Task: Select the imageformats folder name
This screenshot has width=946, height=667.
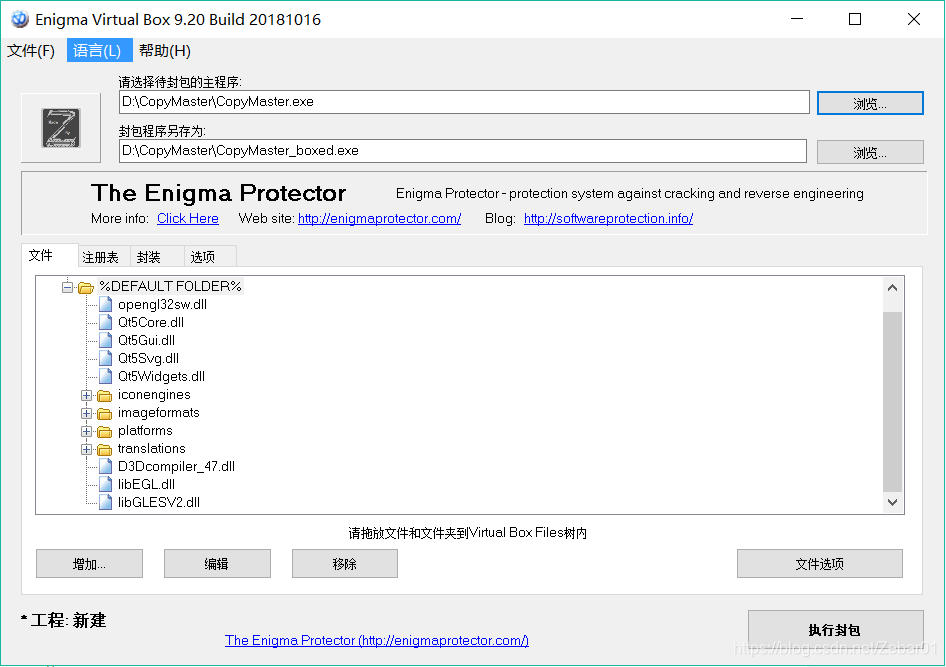Action: 159,413
